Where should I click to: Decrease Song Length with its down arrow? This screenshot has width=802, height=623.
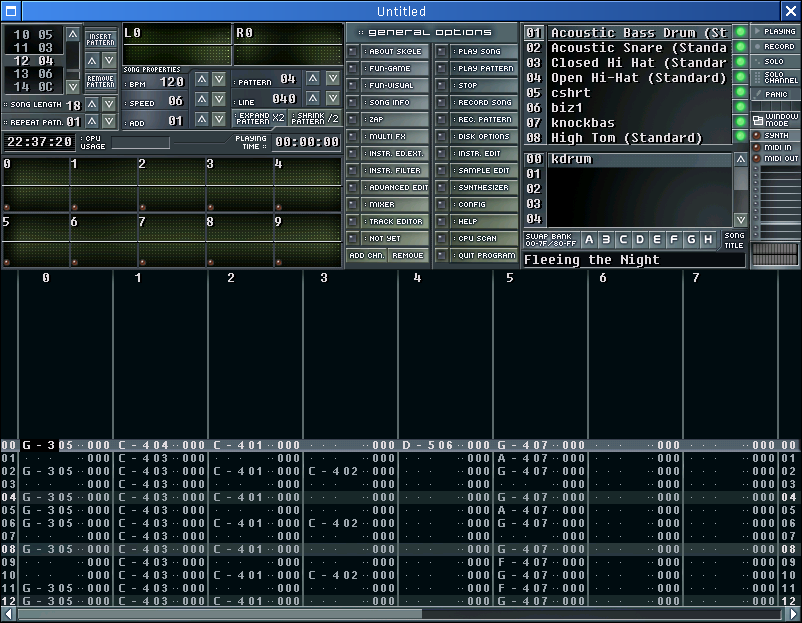click(x=109, y=104)
